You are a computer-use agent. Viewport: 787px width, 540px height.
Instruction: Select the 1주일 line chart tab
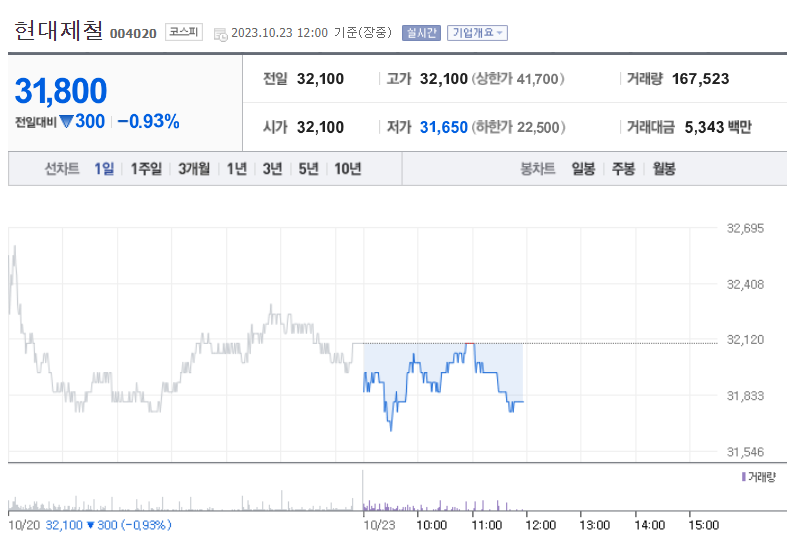(x=146, y=169)
